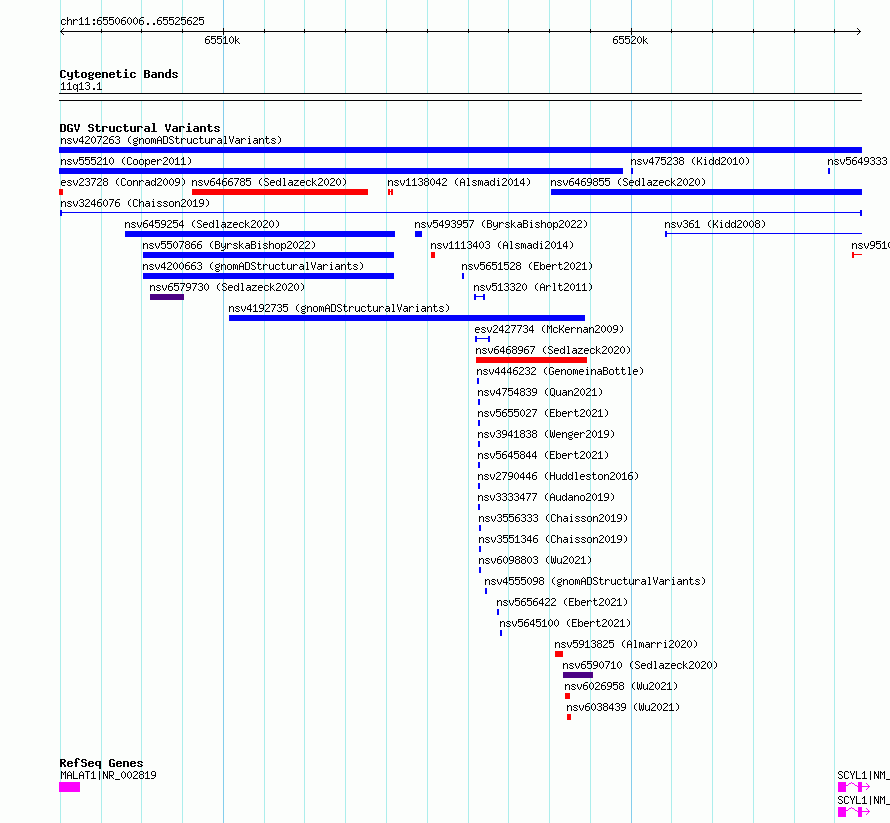890x823 pixels.
Task: Click the esv23728 (Conrad2009) label
Action: coord(123,182)
